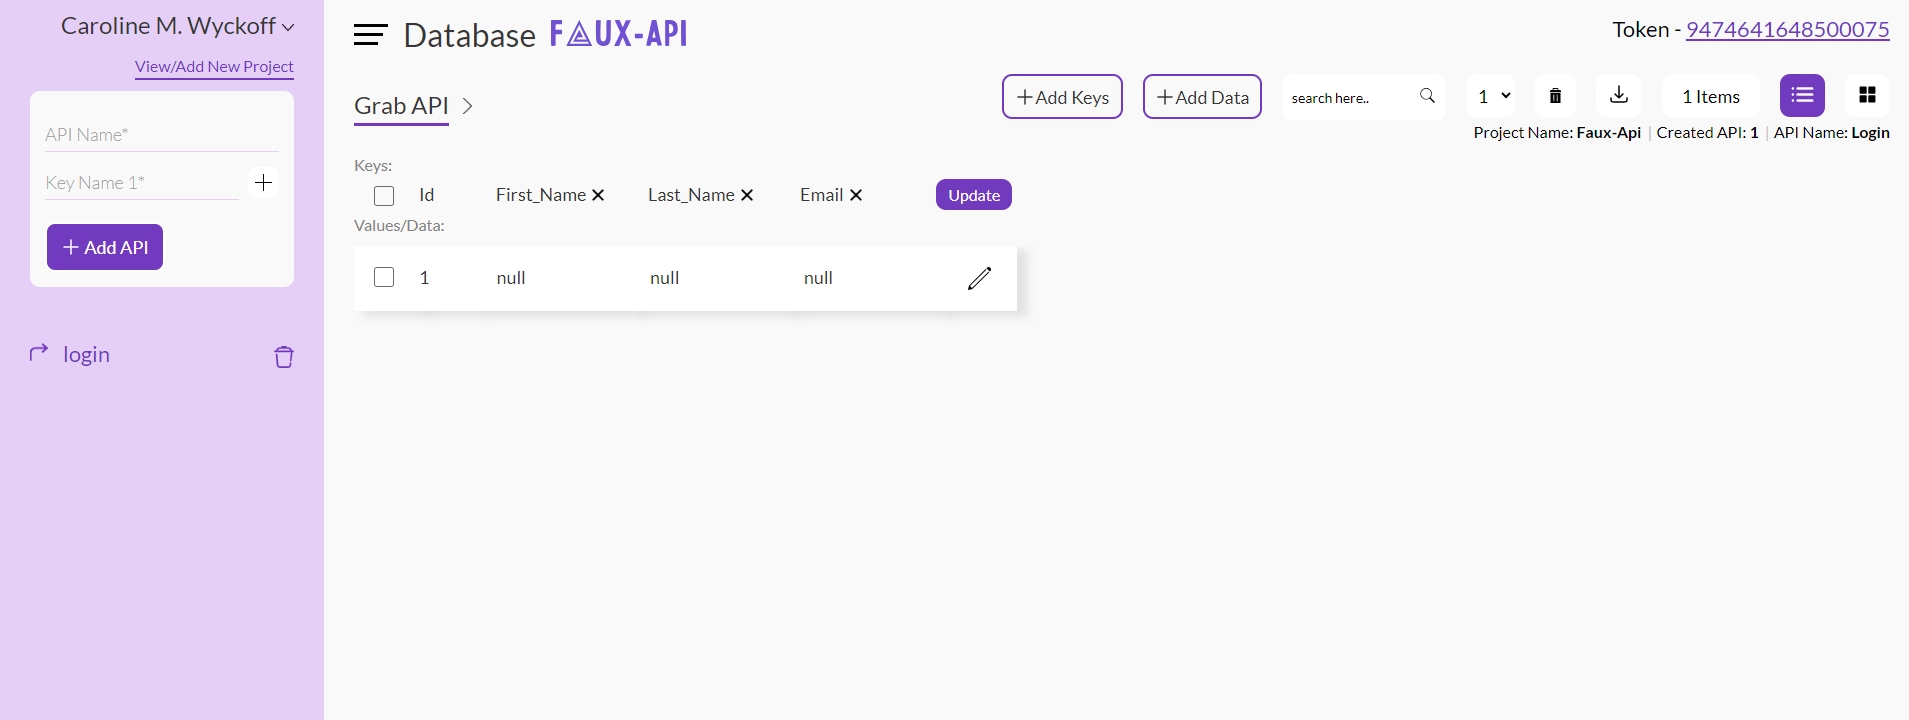Click the download data icon

coord(1618,96)
